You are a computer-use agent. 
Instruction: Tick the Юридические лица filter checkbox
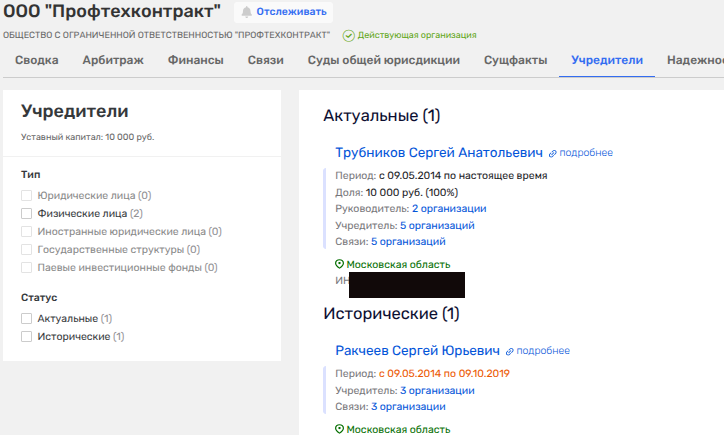[x=27, y=195]
